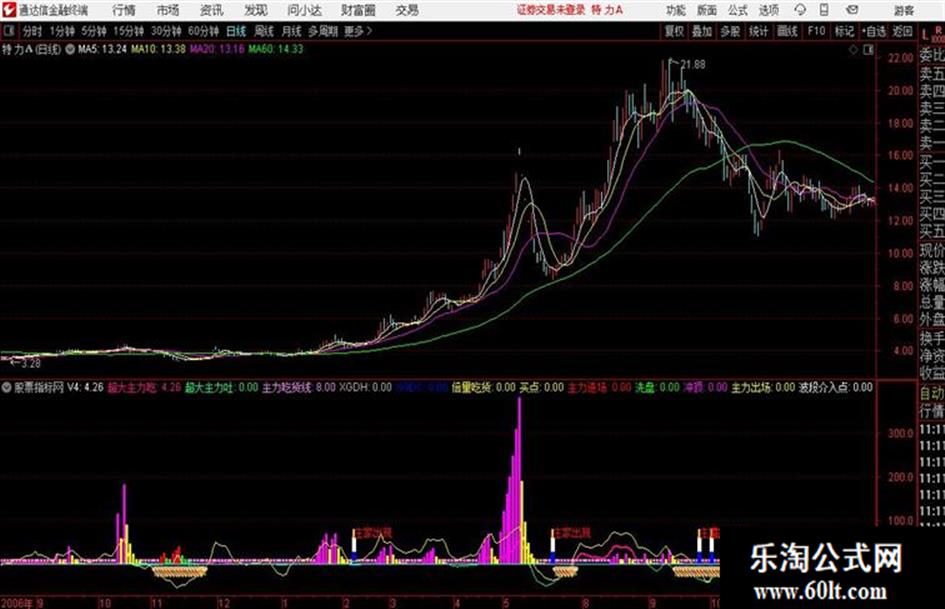The height and width of the screenshot is (609, 945).
Task: Switch to the 15分钟 period tab
Action: tap(129, 31)
